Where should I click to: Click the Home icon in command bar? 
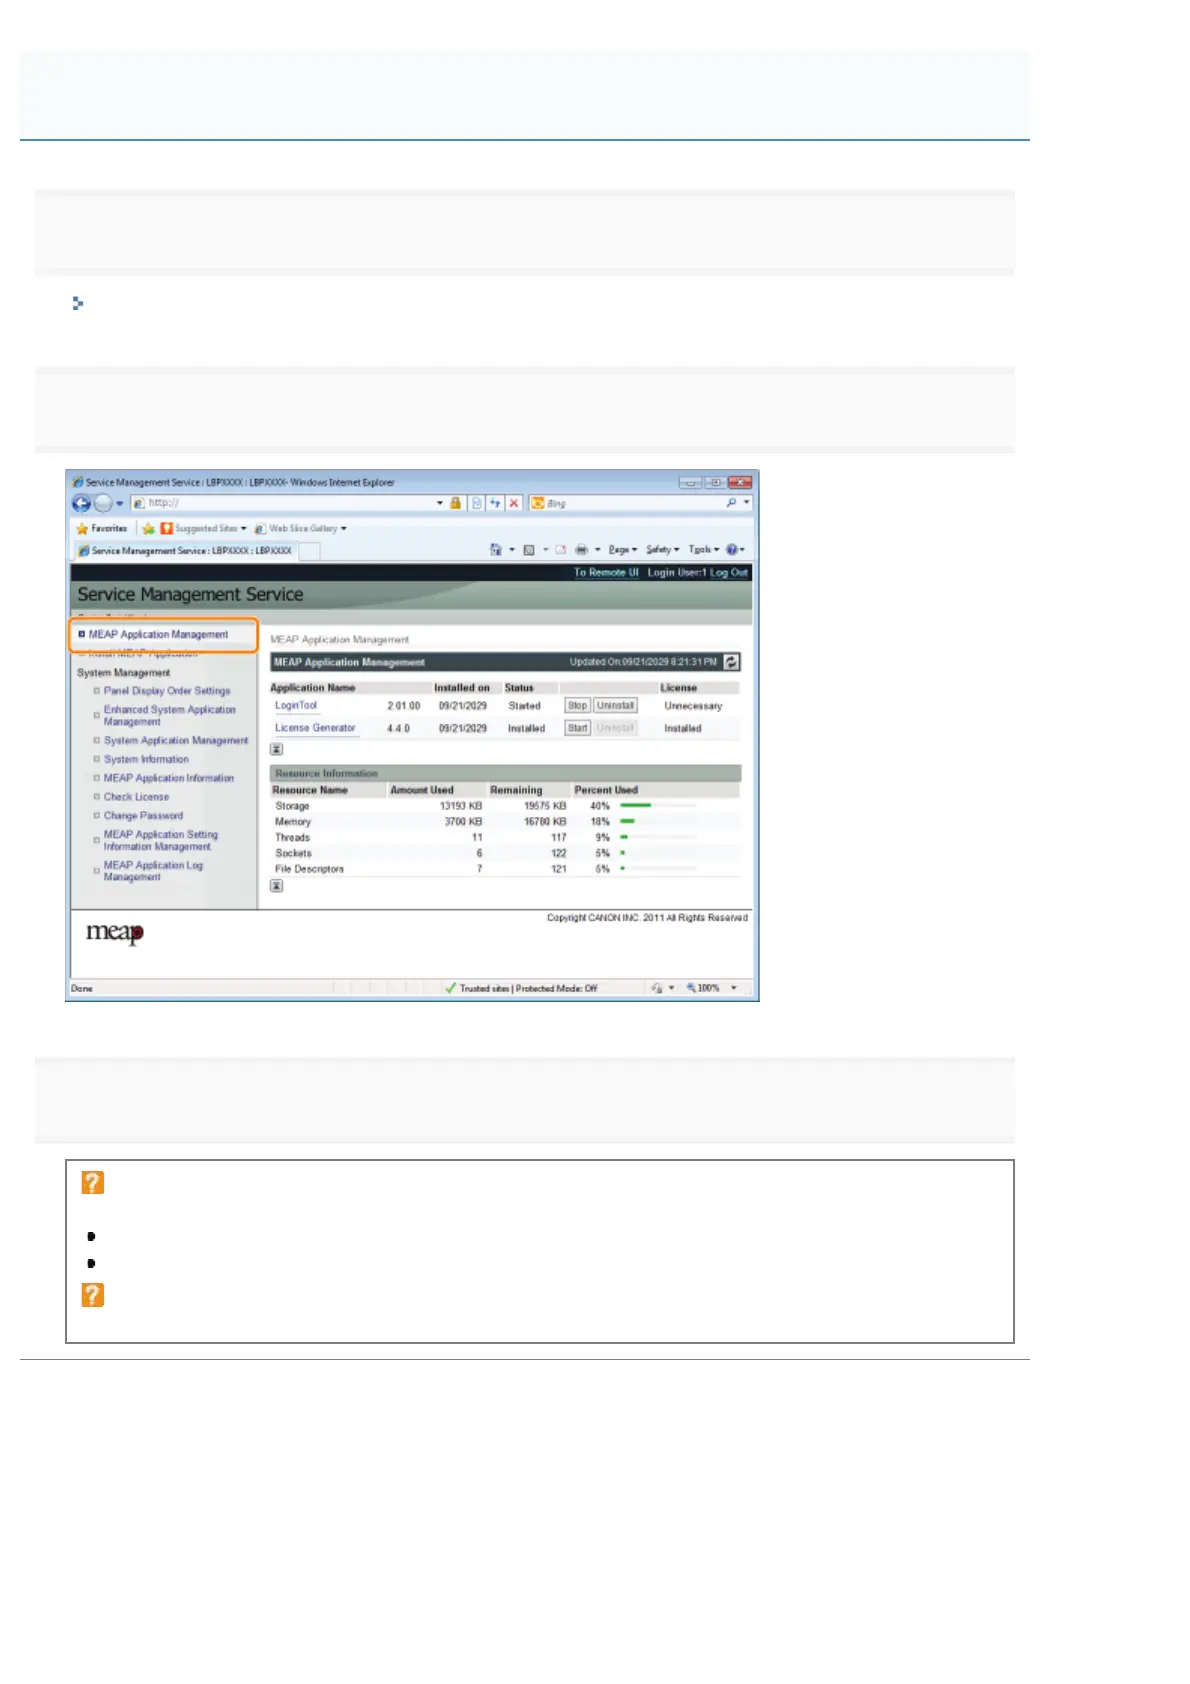click(495, 550)
